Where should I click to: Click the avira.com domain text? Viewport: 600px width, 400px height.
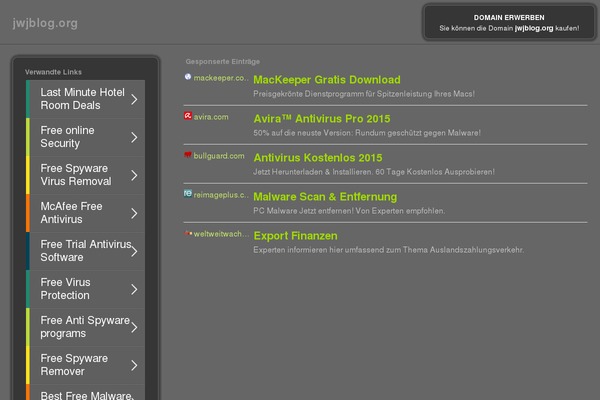click(211, 117)
